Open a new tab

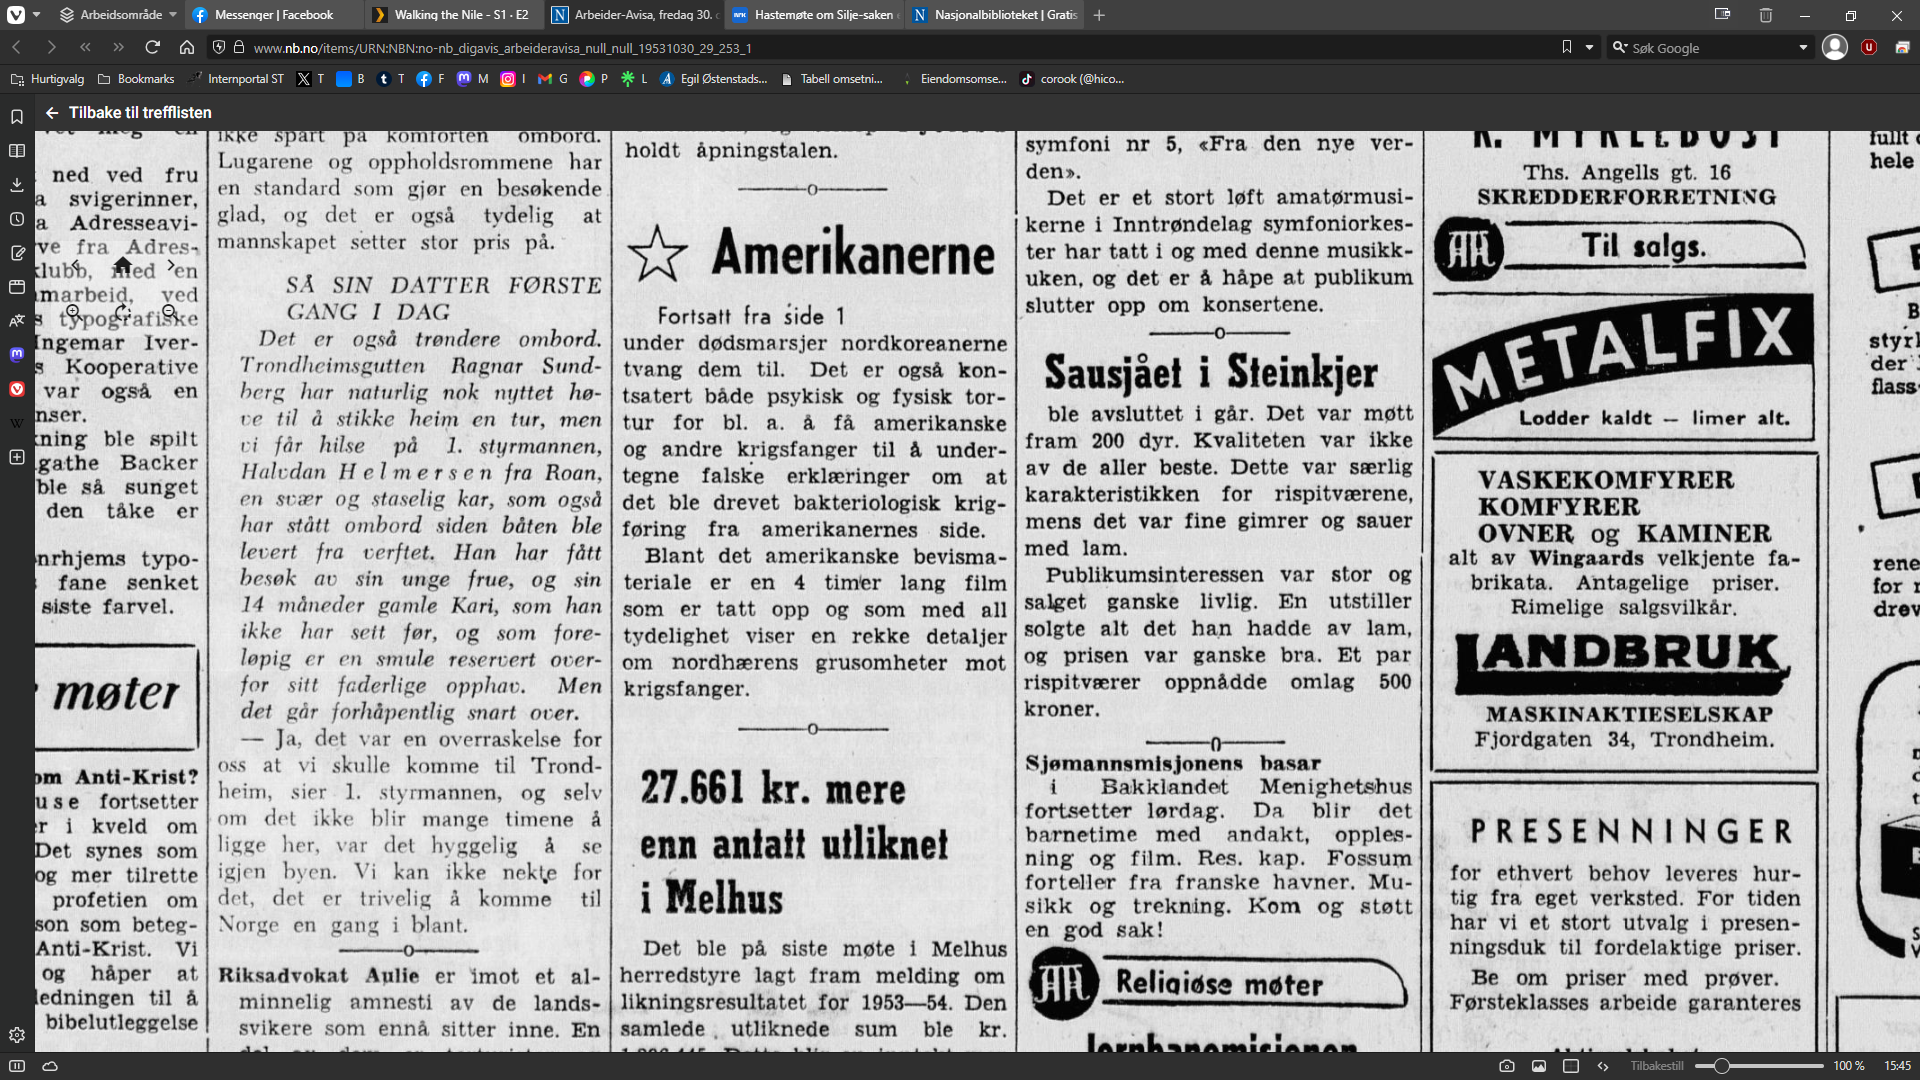pos(1099,15)
